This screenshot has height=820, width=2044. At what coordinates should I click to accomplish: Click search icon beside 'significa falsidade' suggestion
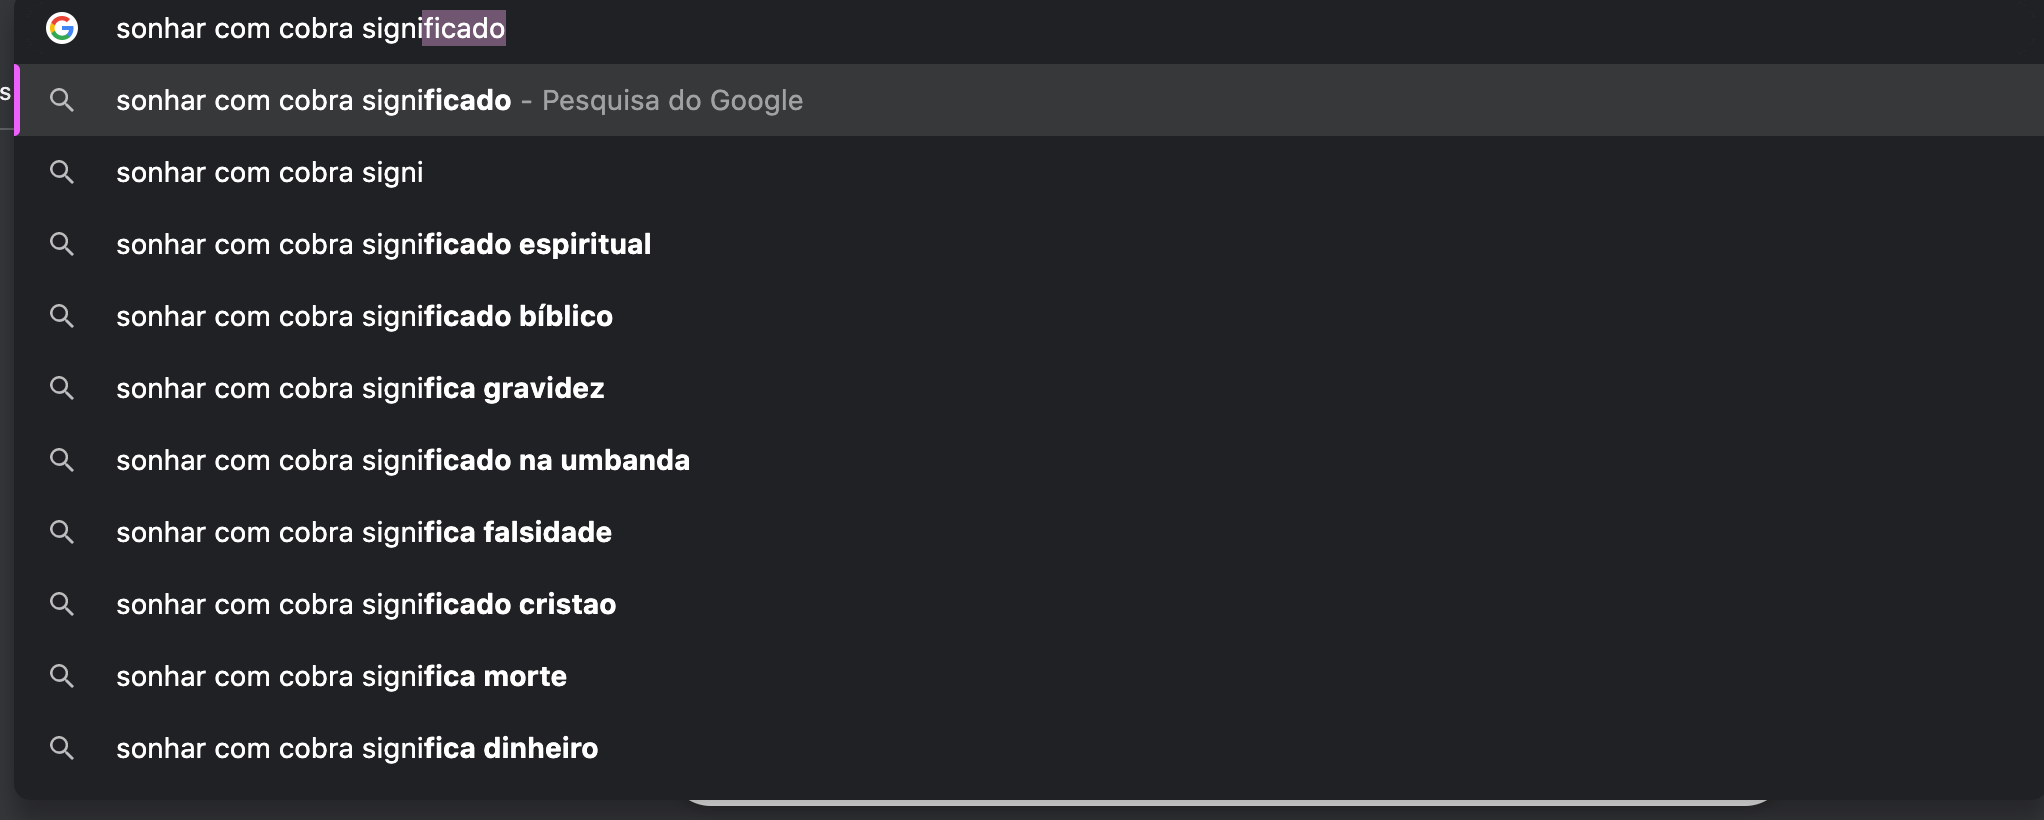[x=62, y=532]
